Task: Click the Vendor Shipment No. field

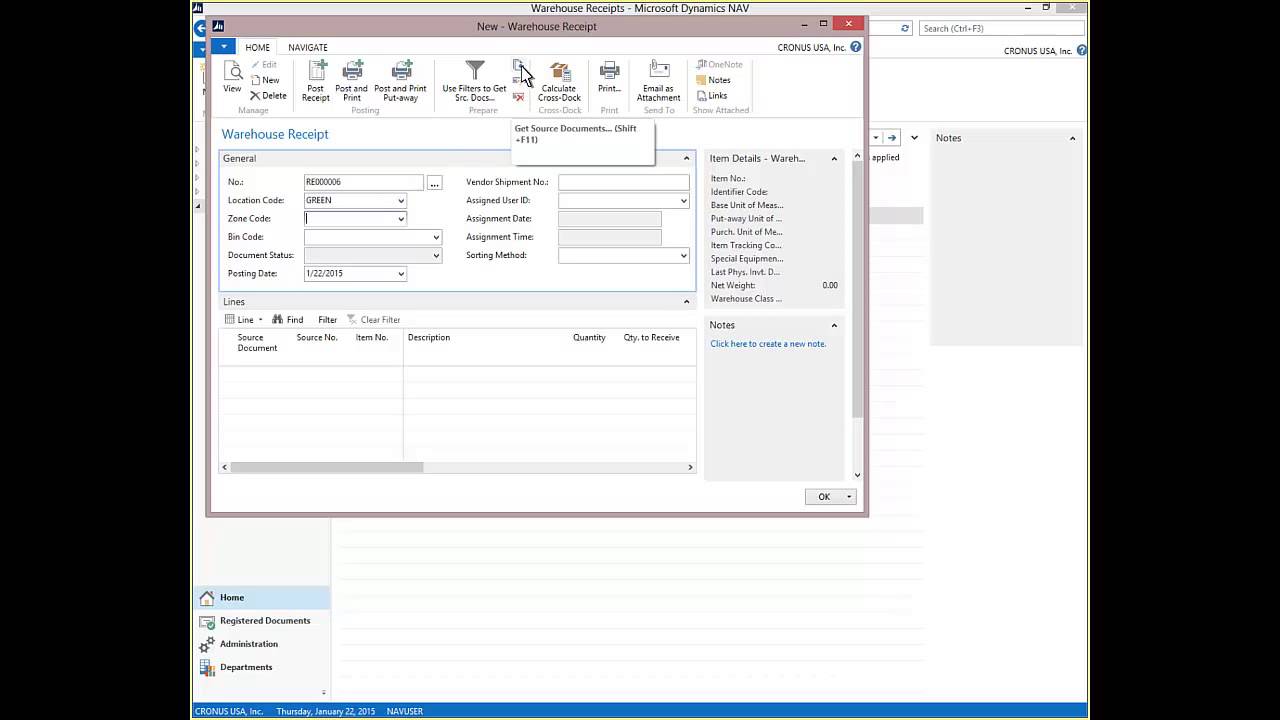Action: coord(624,183)
